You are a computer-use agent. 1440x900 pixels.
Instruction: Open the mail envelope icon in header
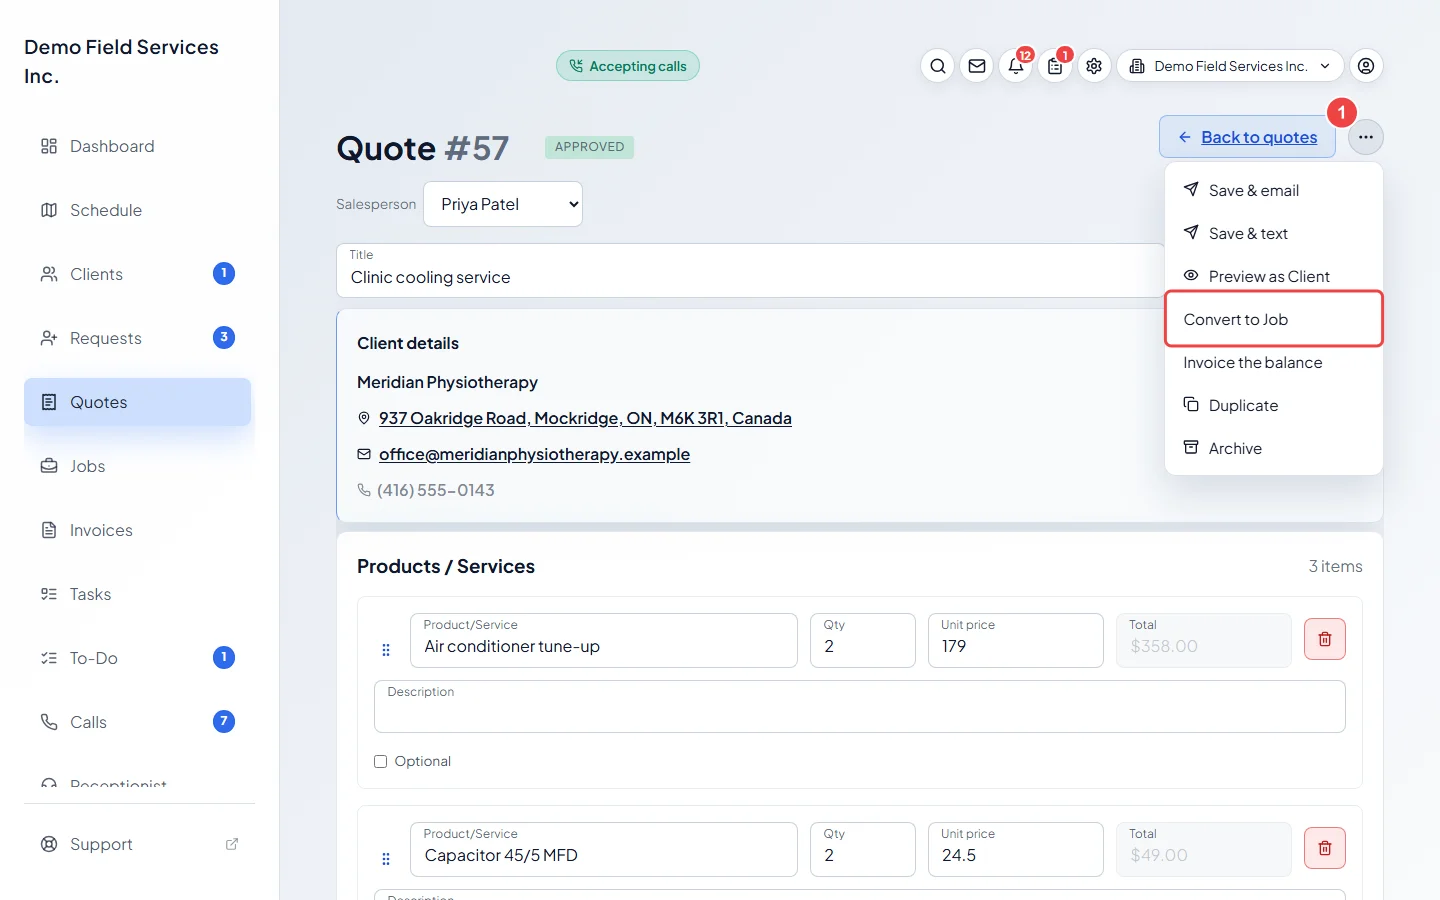(977, 66)
